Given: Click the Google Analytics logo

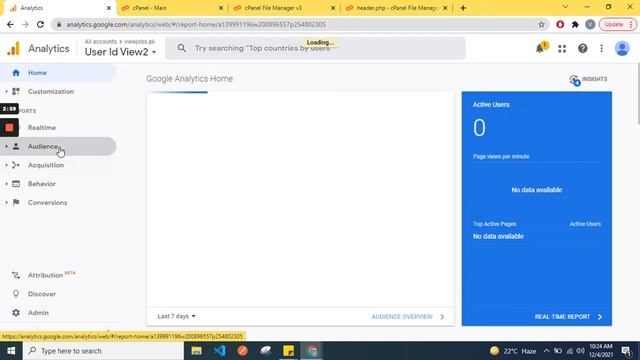Looking at the screenshot, I should tap(13, 49).
